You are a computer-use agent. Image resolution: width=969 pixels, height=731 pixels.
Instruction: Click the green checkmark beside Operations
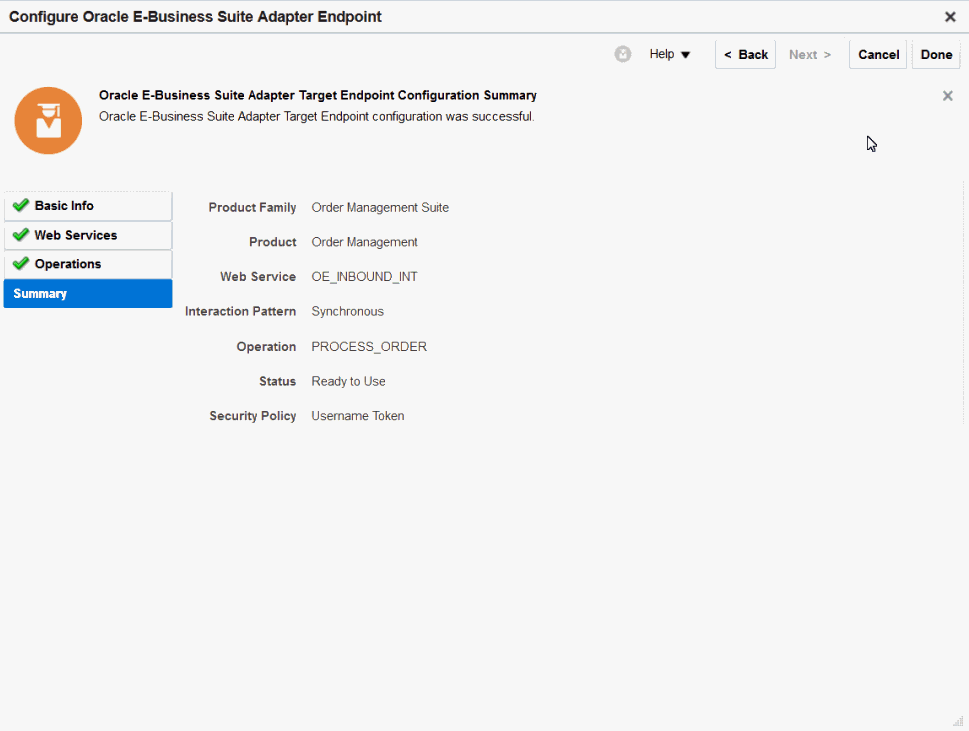pyautogui.click(x=21, y=263)
